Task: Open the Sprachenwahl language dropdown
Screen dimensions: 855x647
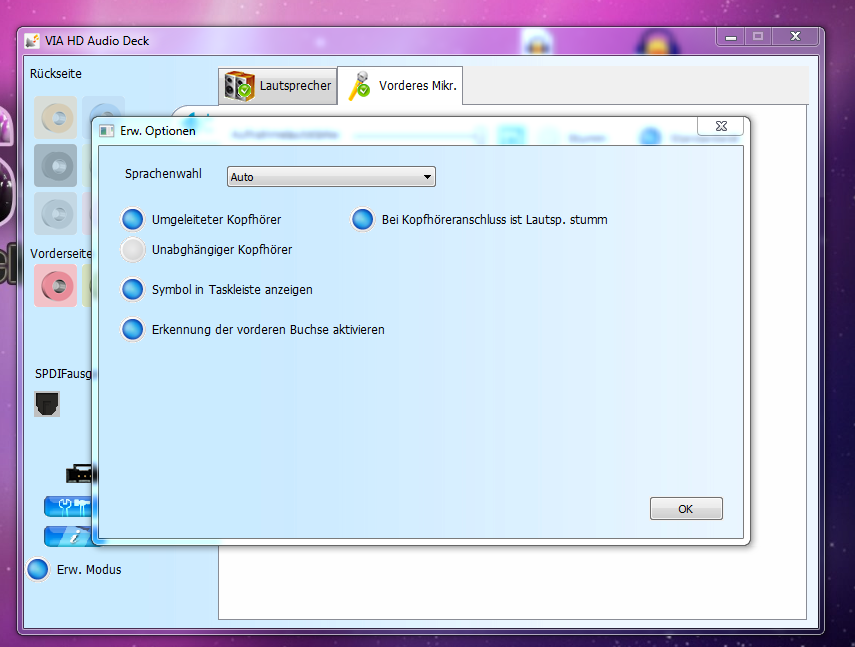Action: (x=331, y=177)
